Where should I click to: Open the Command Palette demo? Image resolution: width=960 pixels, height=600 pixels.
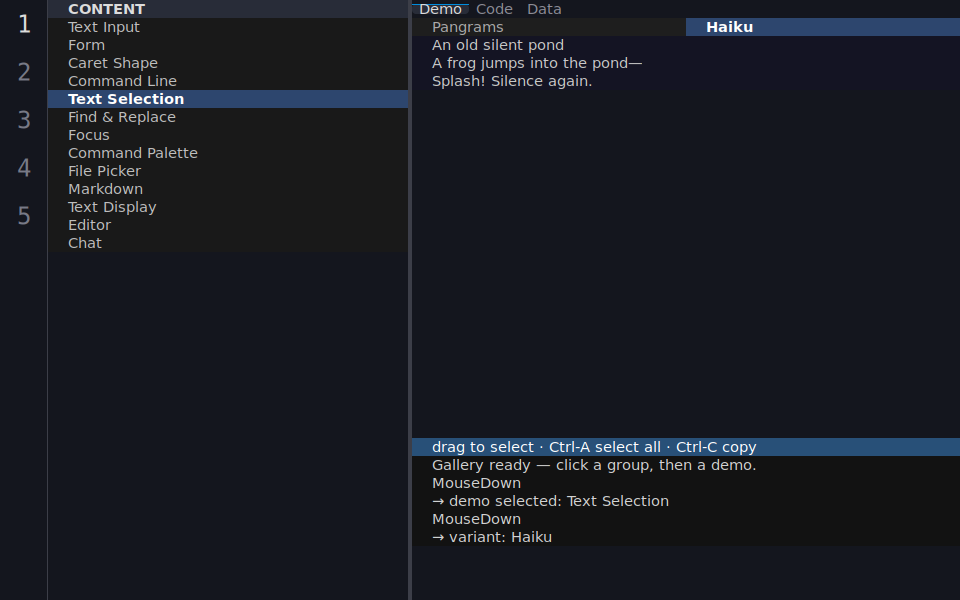(228, 153)
